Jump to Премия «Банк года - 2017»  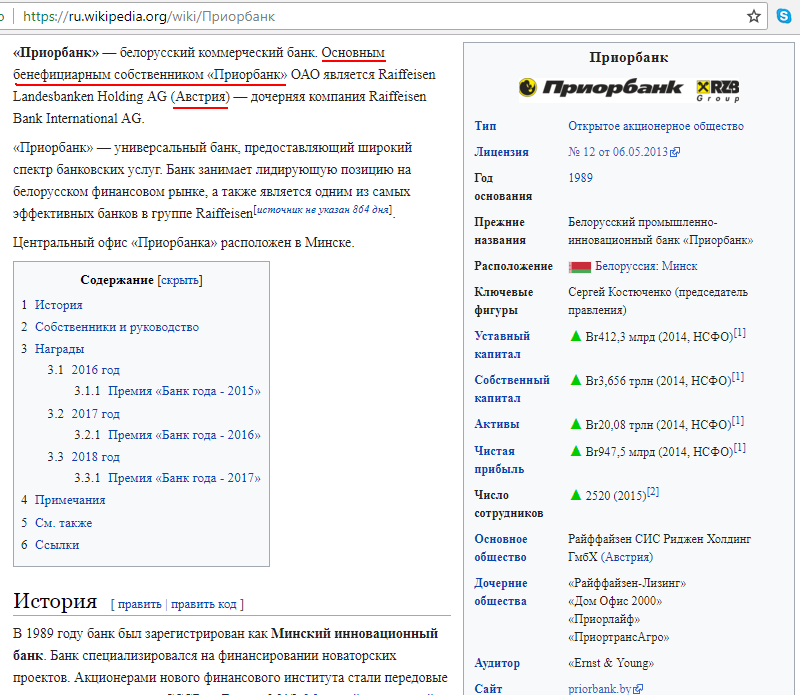(184, 478)
